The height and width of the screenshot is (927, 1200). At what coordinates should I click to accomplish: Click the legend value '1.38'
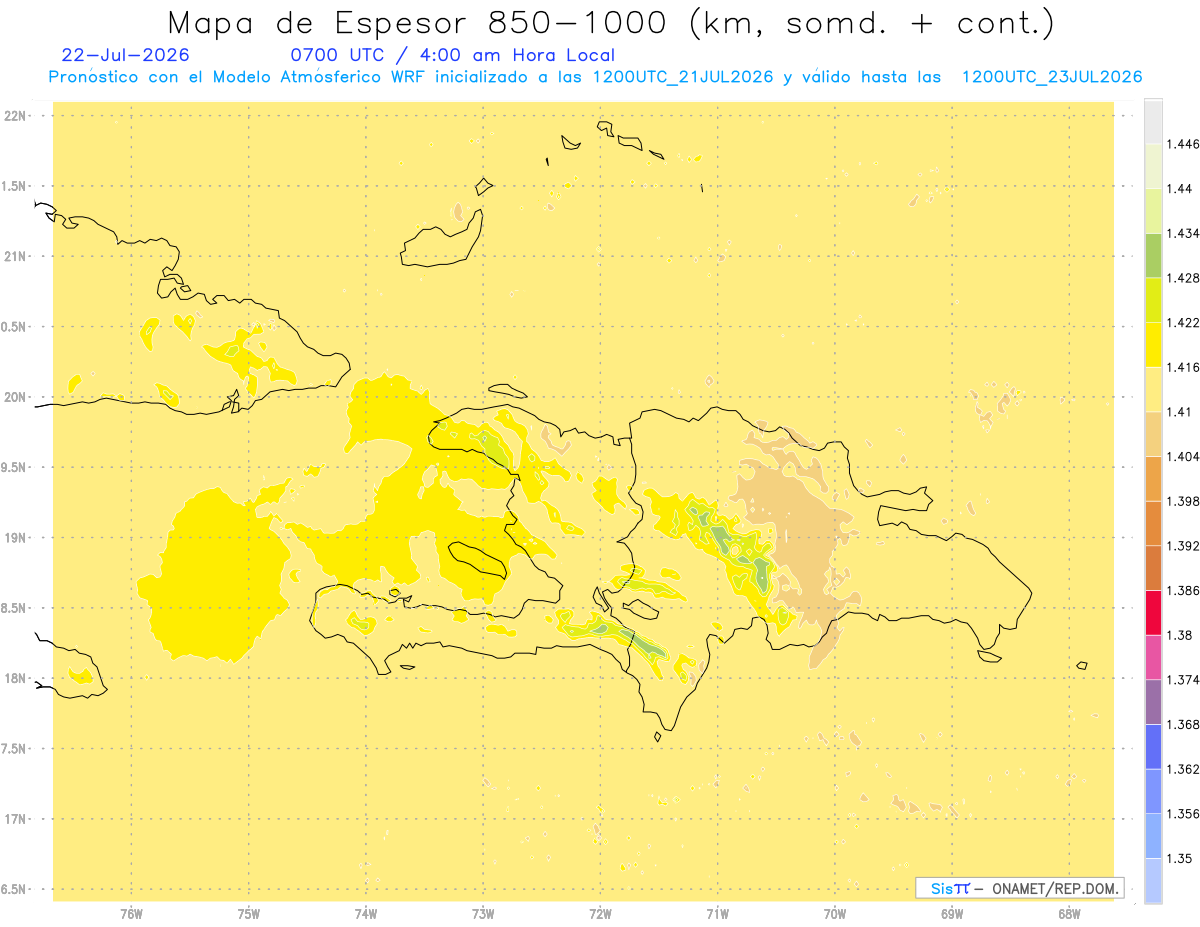(x=1179, y=635)
